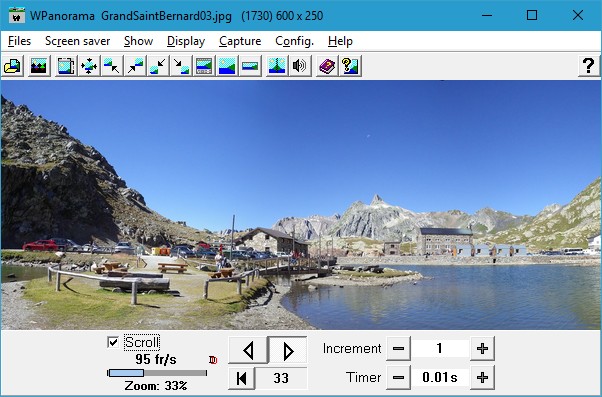Click the Timer value field showing 0.01s
Screen dimensions: 602x397
[x=440, y=377]
